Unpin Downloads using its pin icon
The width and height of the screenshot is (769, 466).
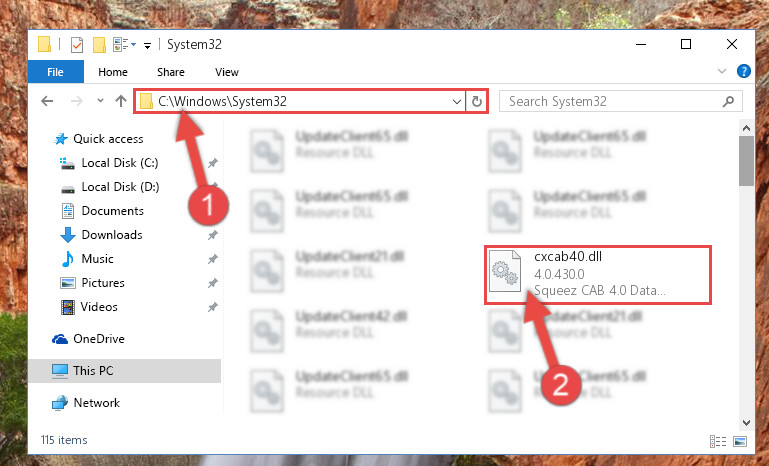tap(212, 235)
